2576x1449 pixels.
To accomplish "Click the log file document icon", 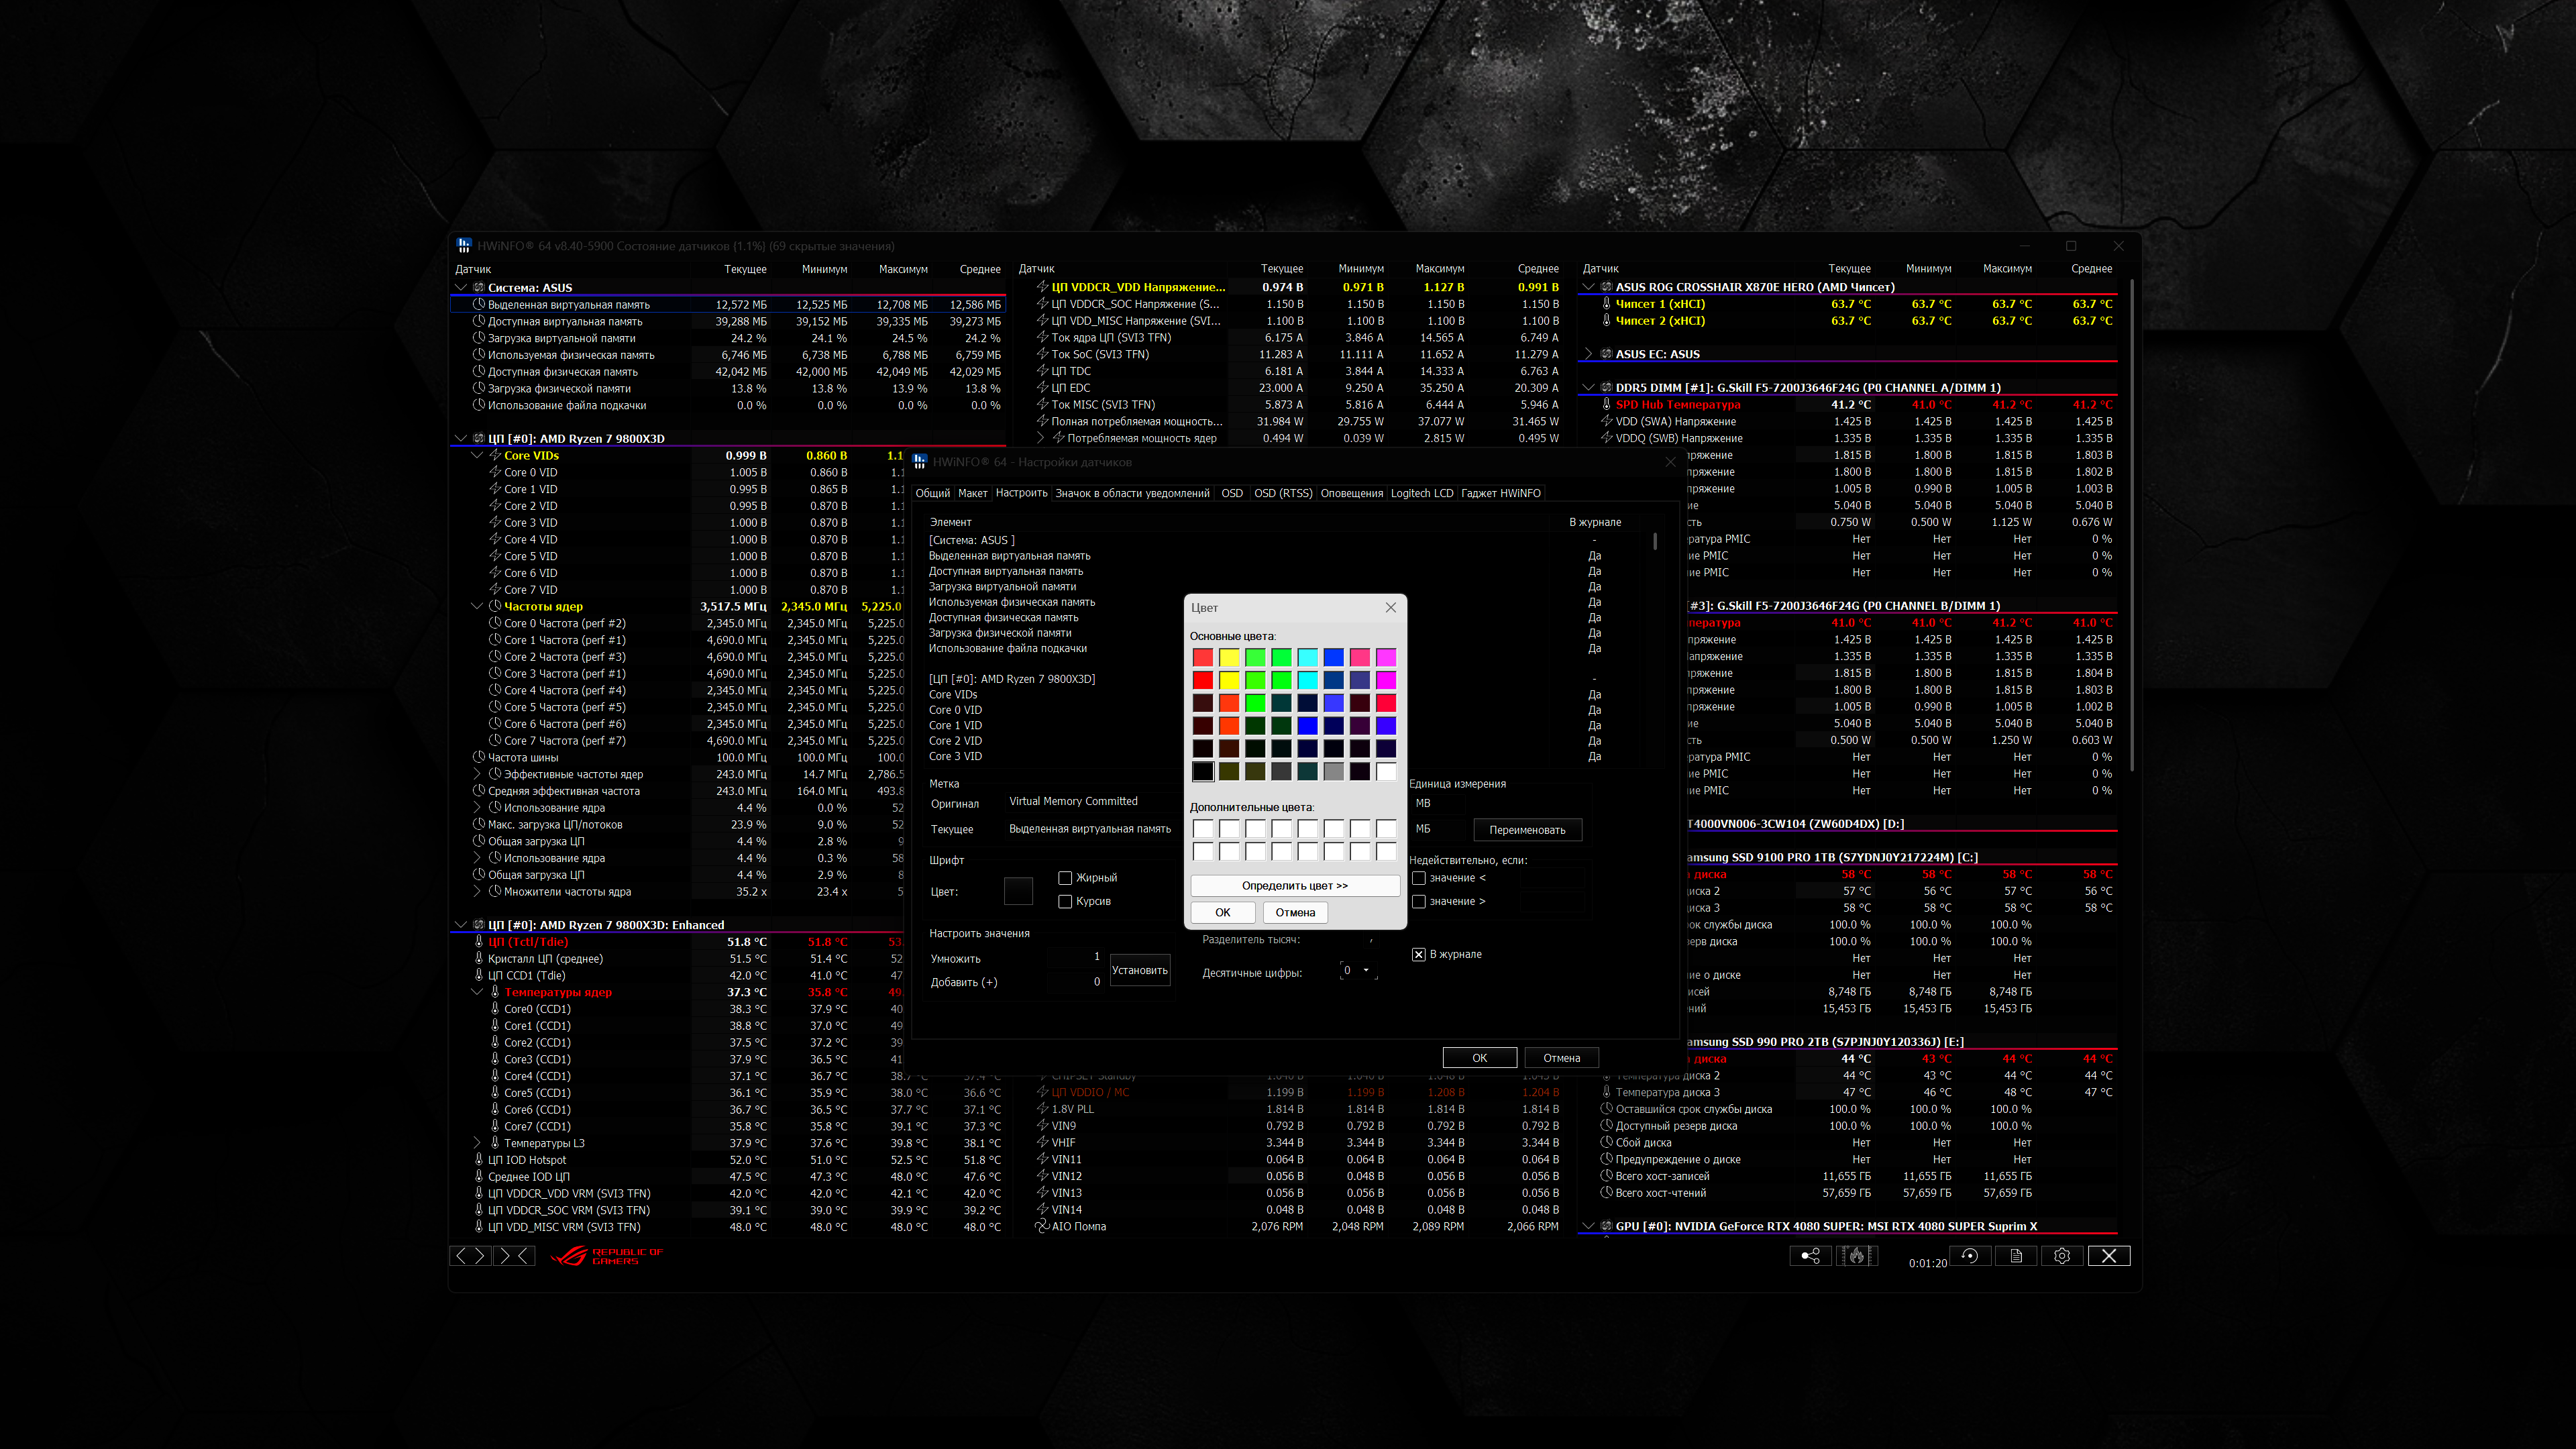I will [x=2016, y=1256].
